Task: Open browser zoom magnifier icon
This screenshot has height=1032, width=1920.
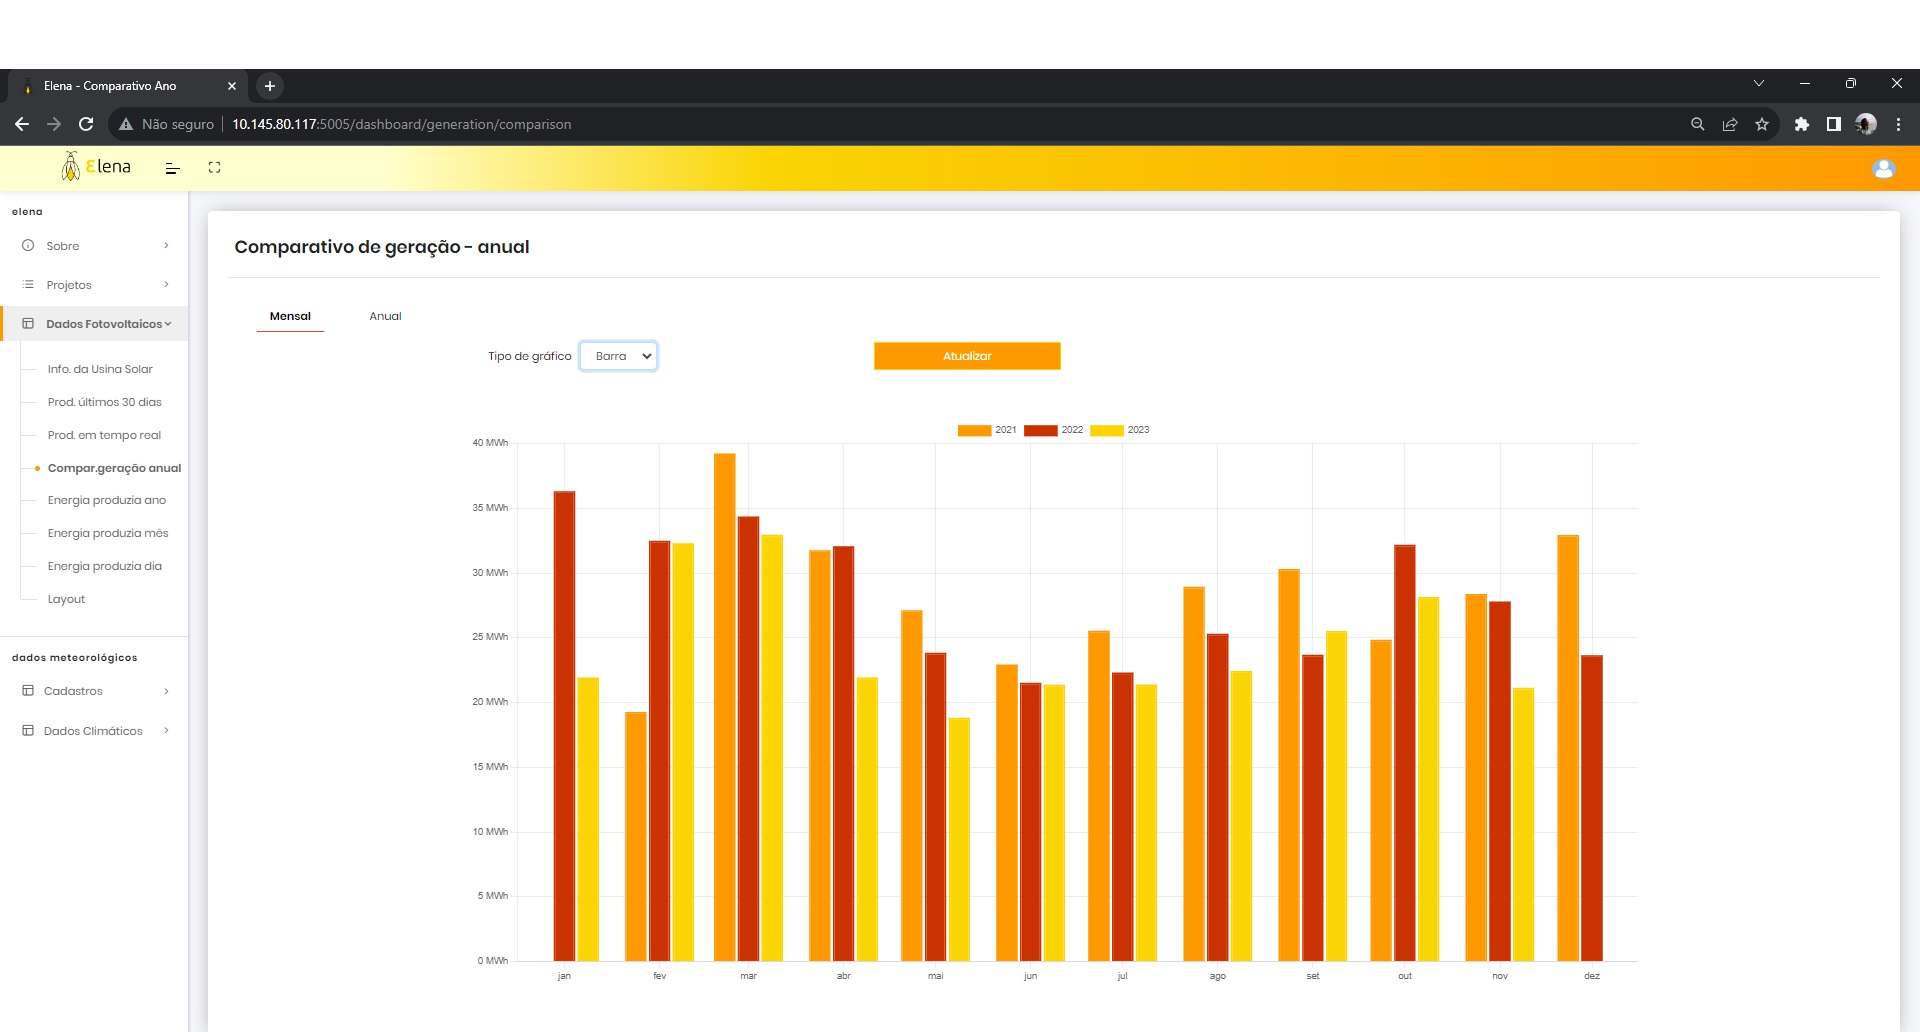Action: (1698, 124)
